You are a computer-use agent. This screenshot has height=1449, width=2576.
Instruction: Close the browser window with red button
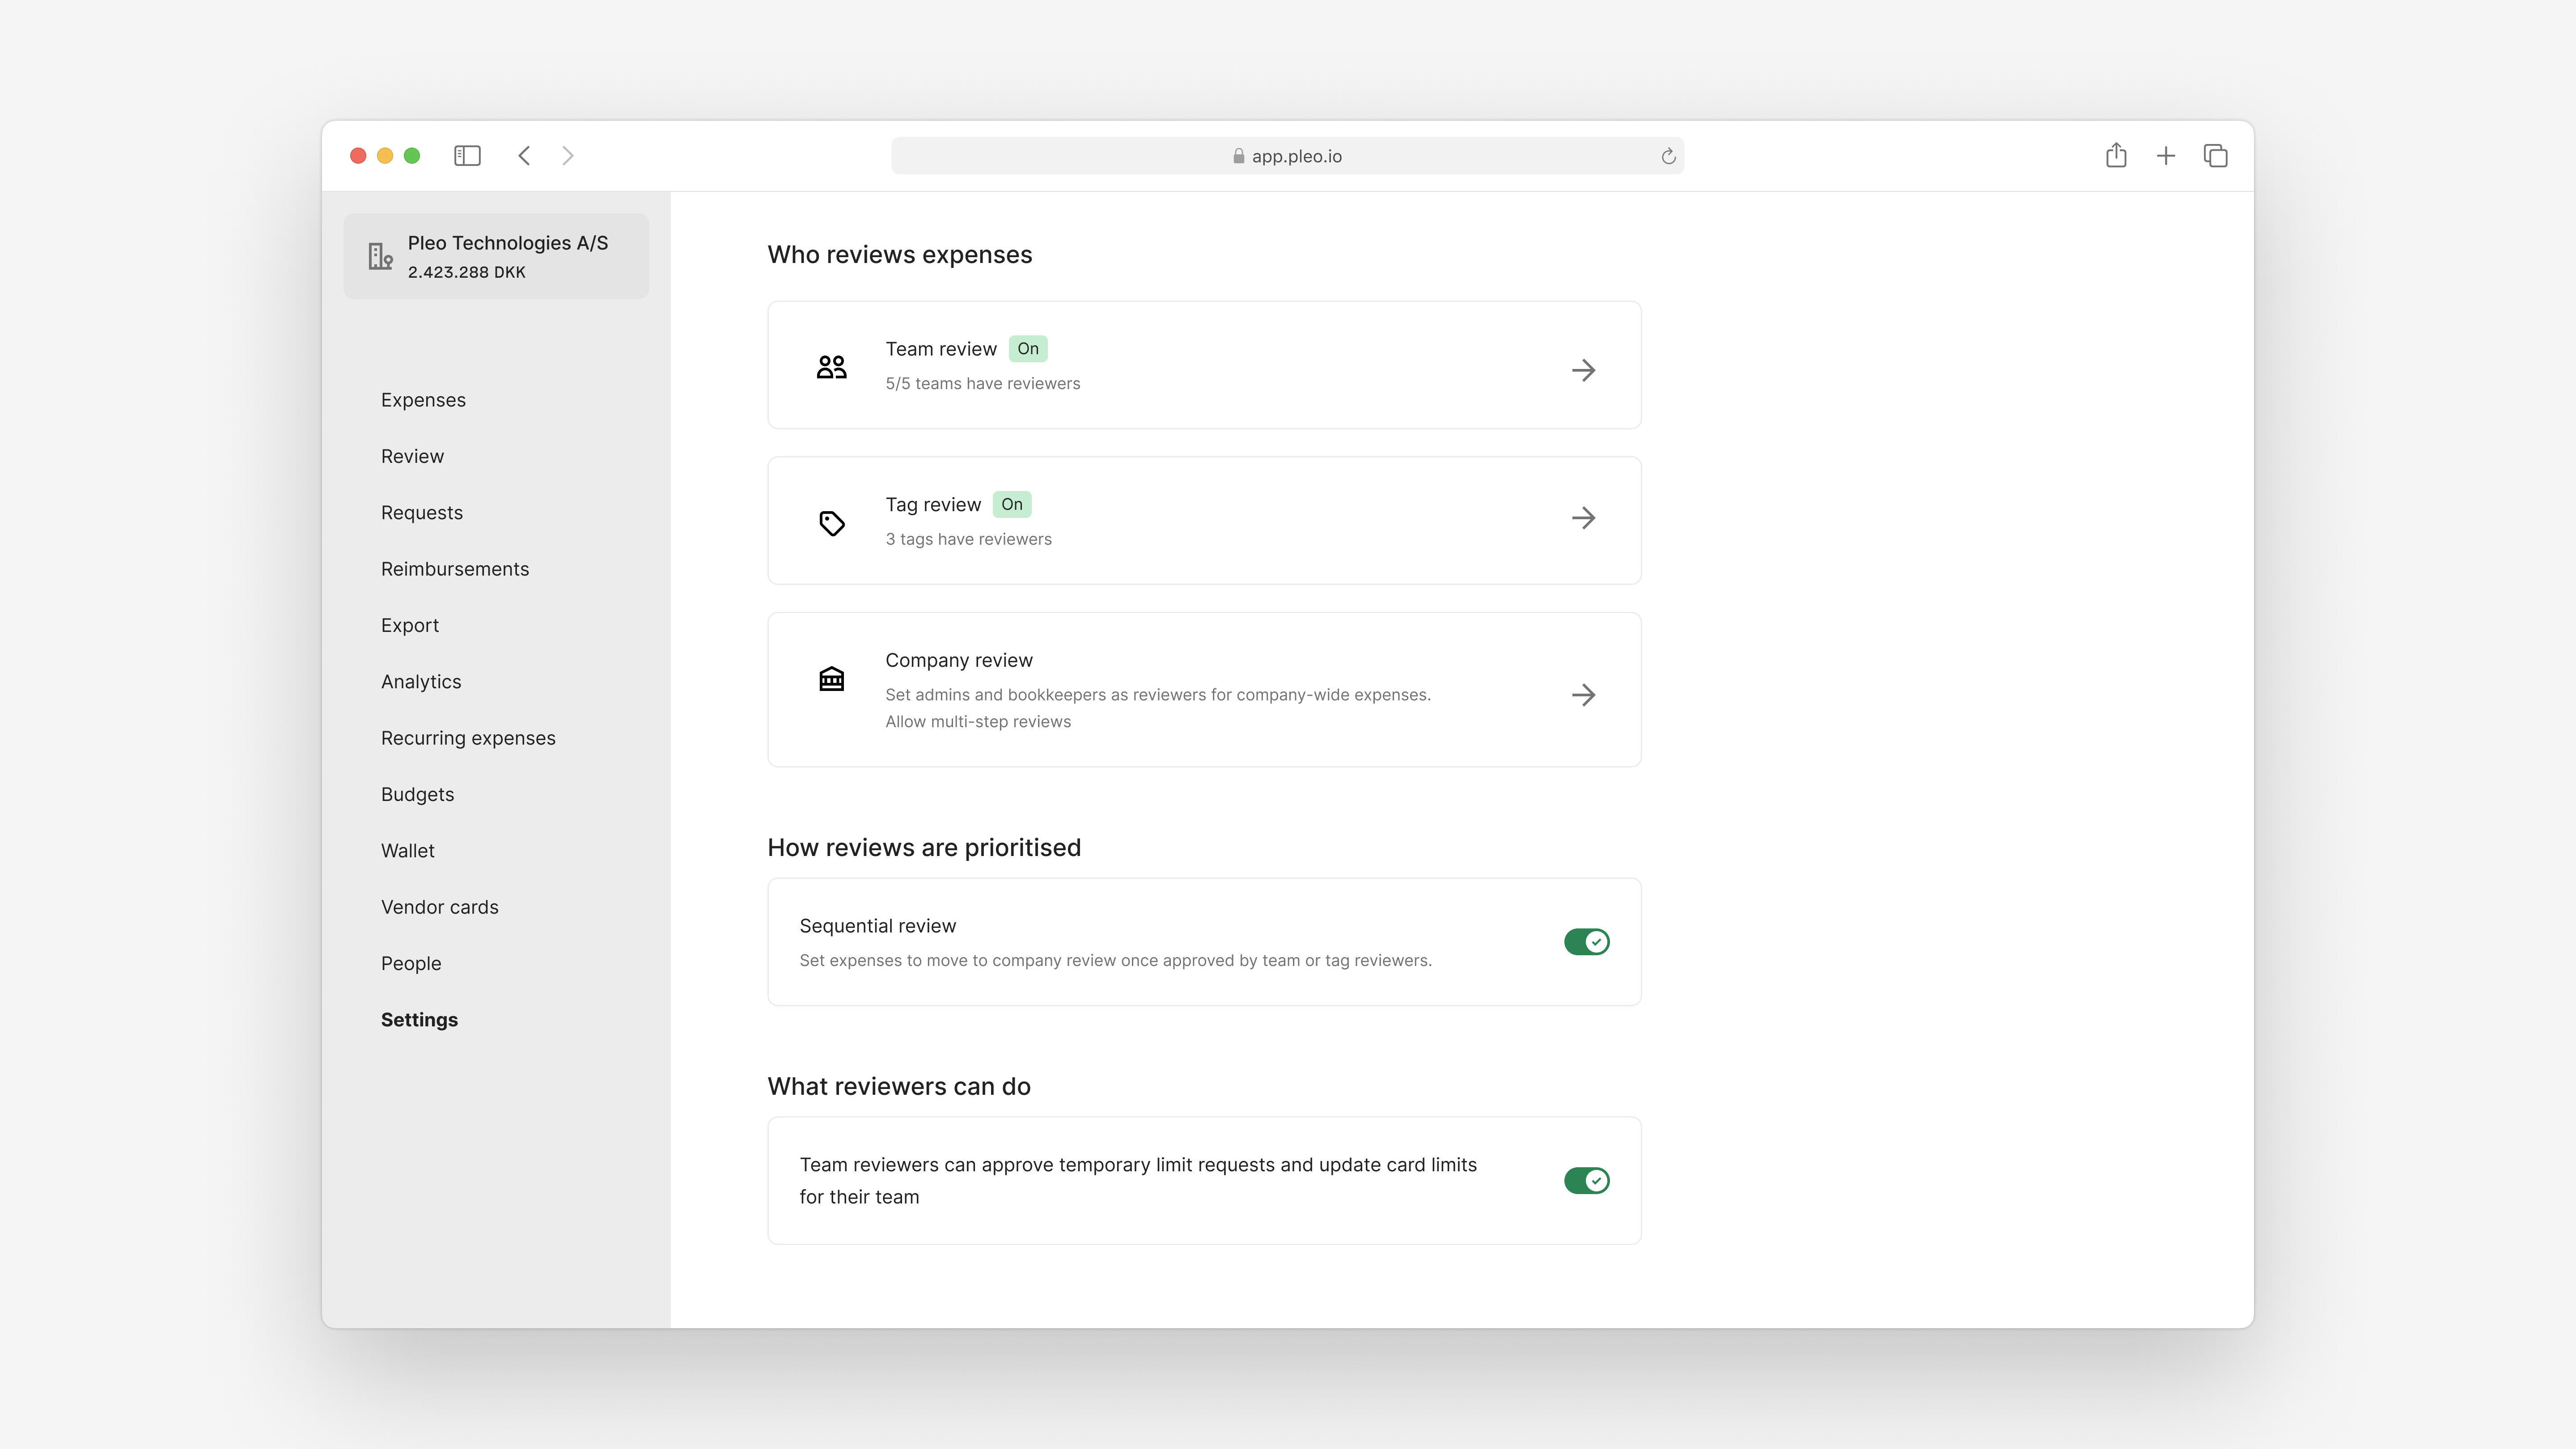tap(358, 156)
